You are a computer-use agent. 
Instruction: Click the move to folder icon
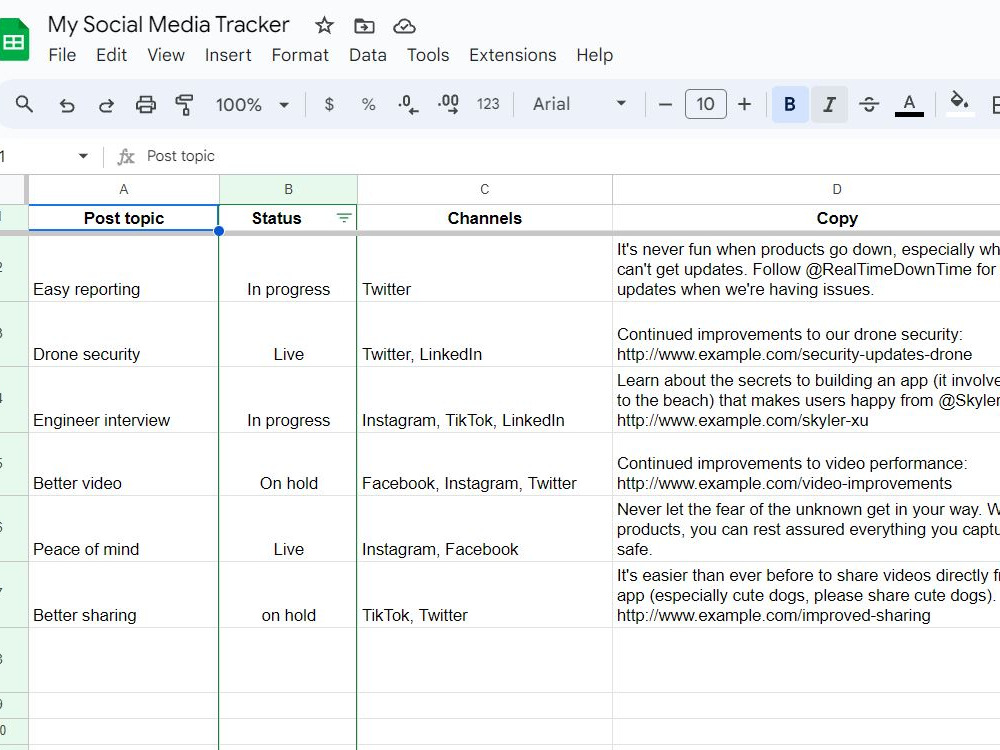(x=364, y=26)
